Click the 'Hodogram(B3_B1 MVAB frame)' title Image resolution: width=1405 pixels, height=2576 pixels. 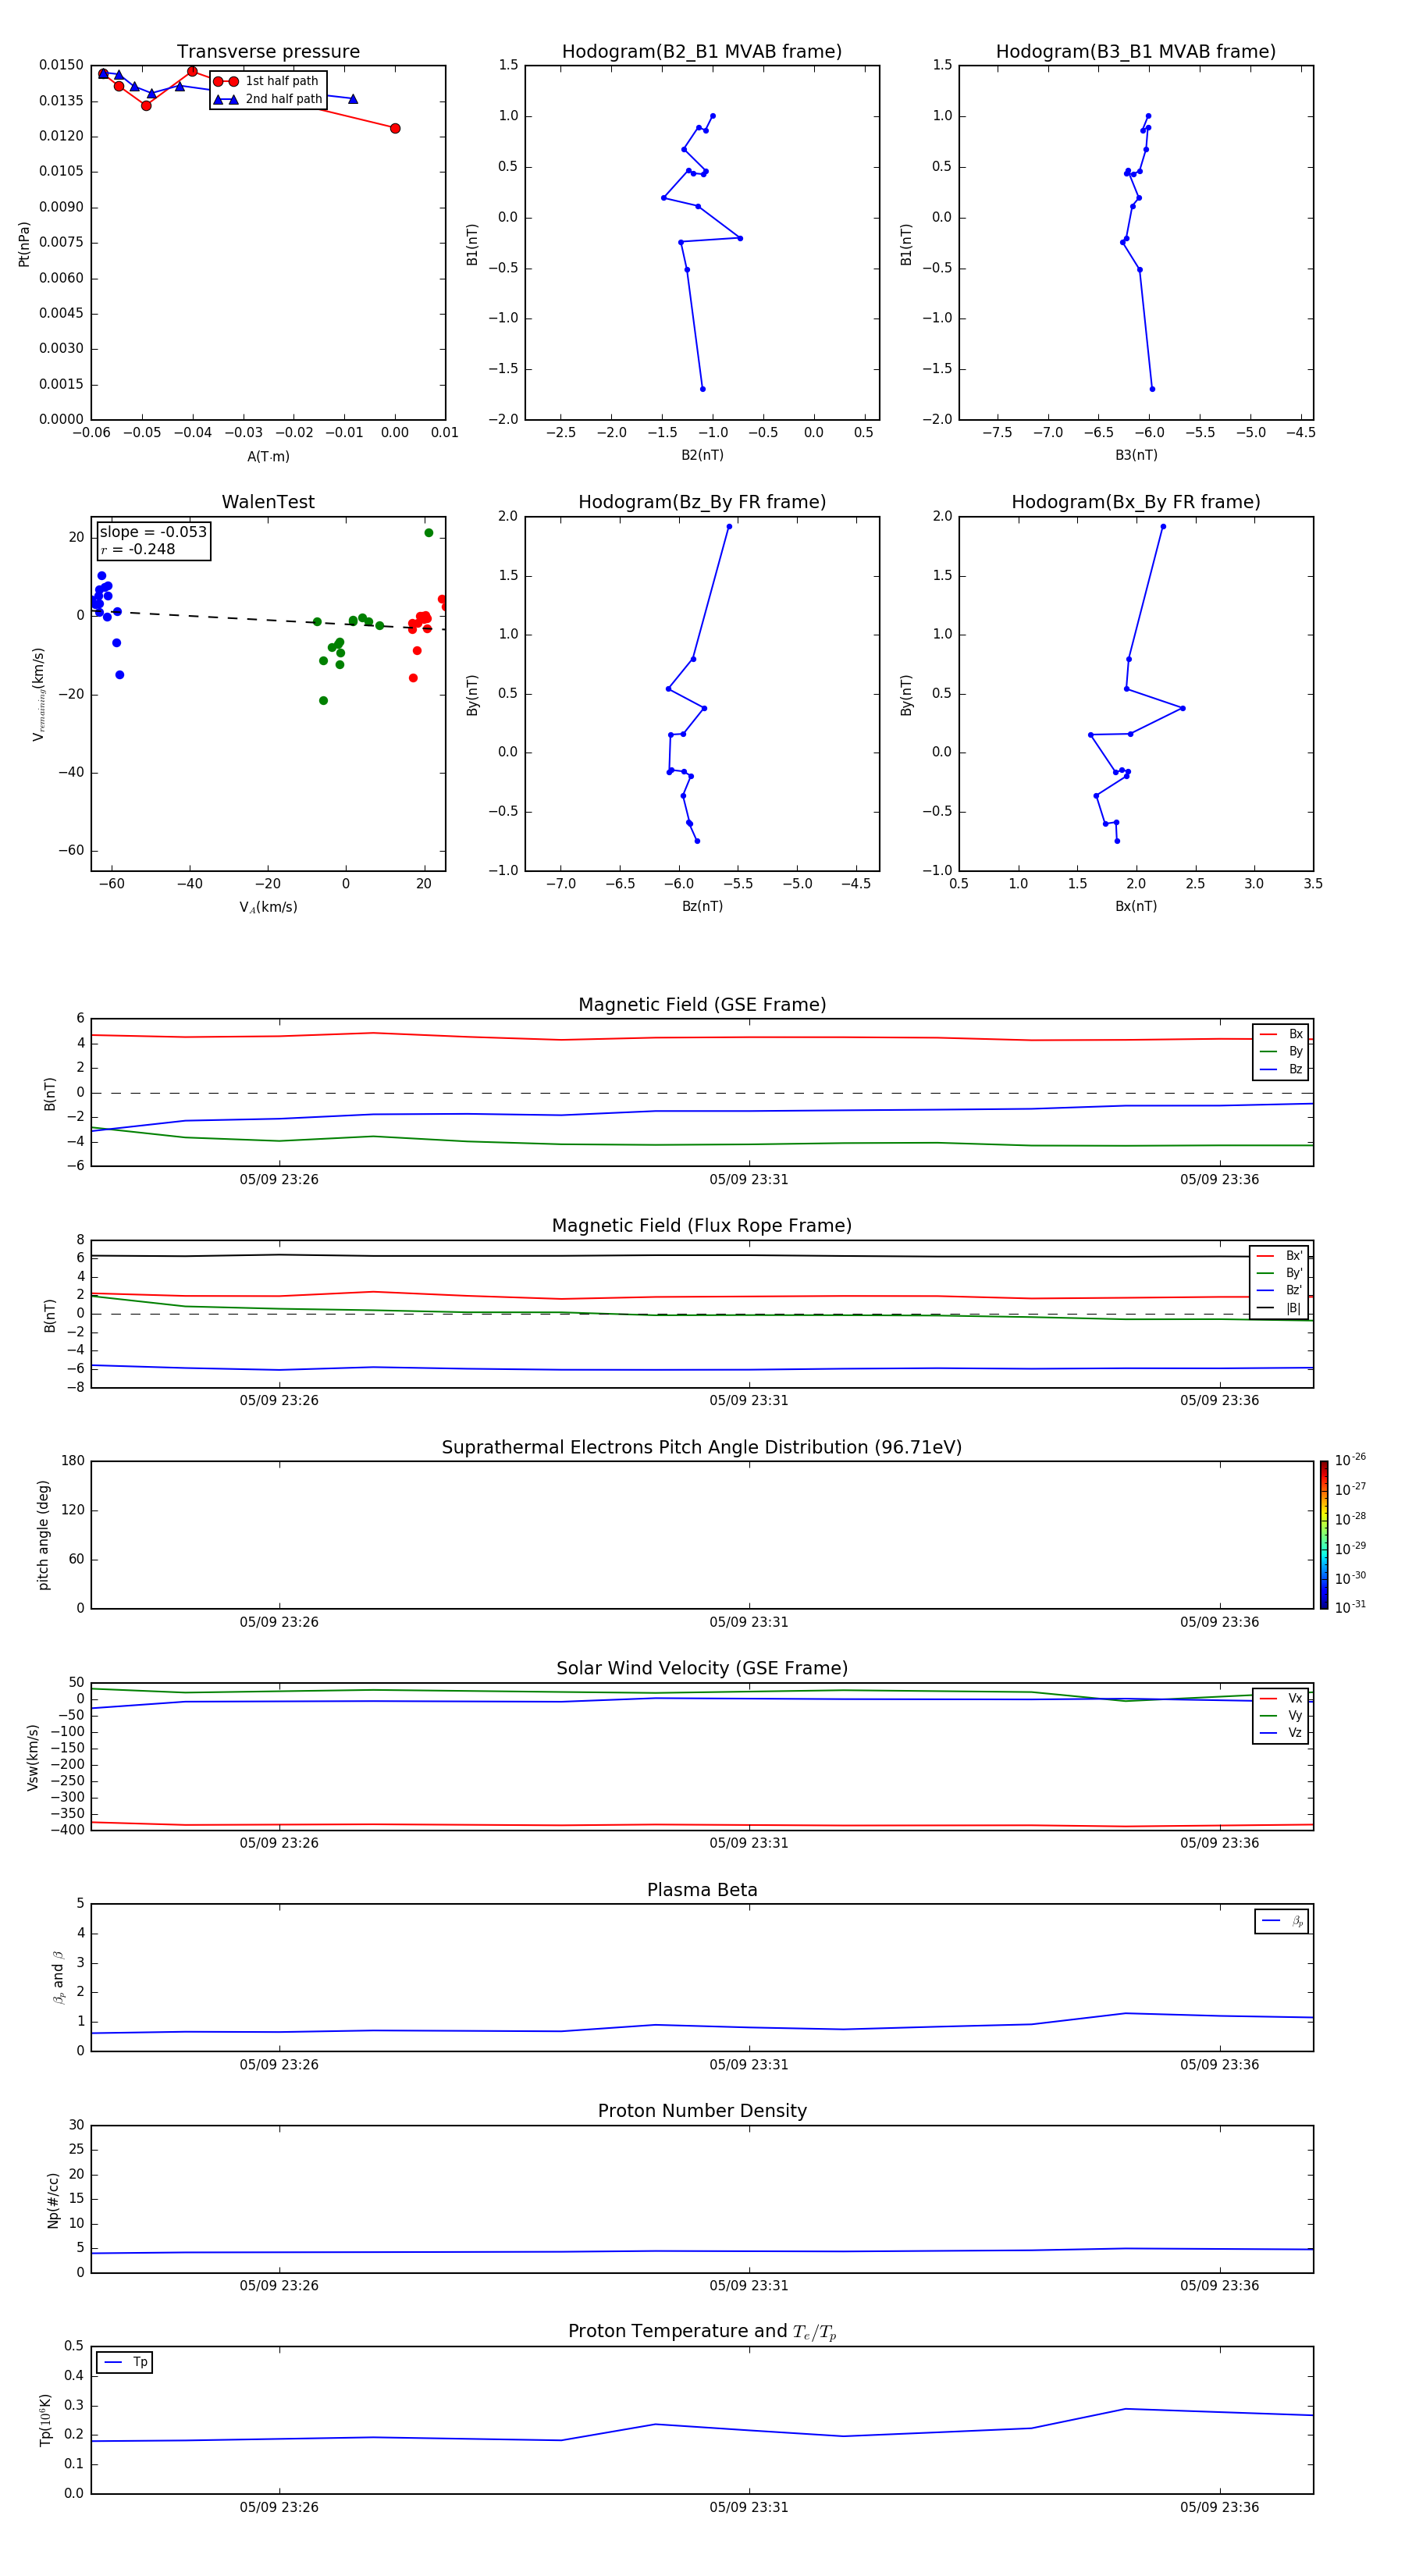coord(1136,52)
